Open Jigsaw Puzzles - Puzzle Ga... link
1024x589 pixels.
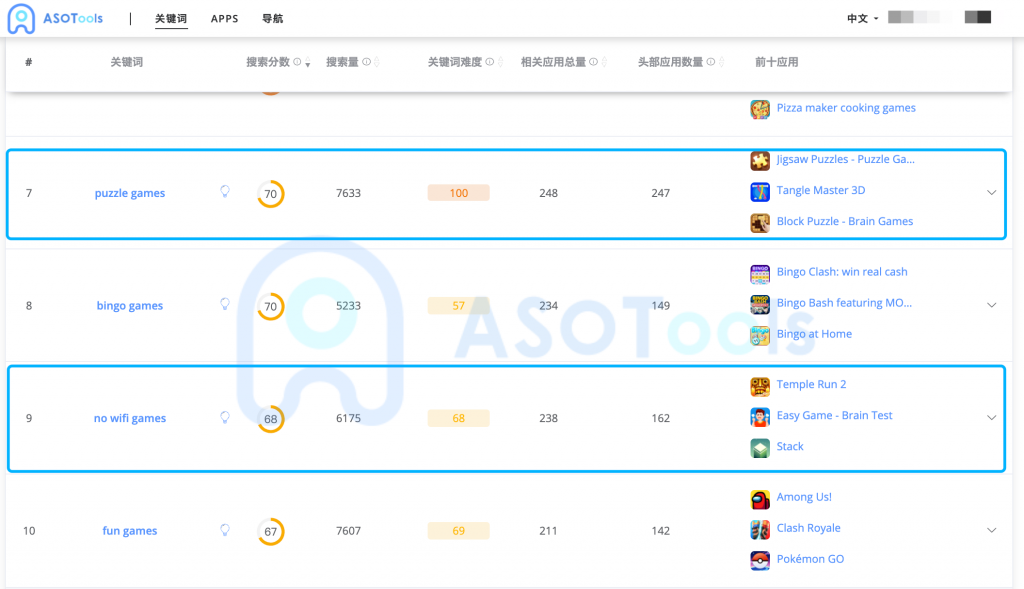pos(845,159)
